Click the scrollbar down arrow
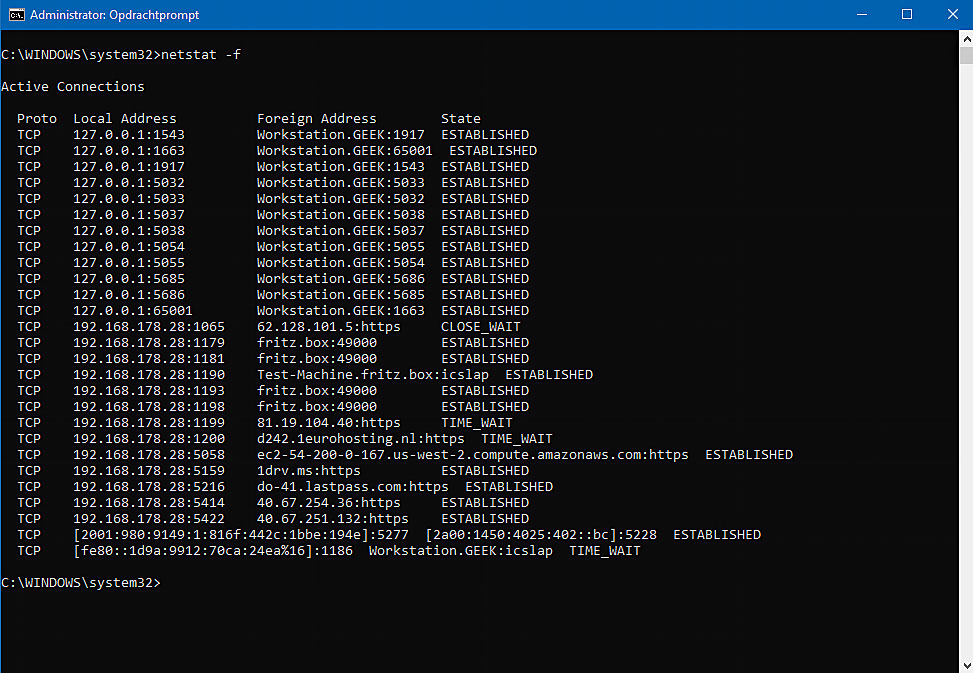973x673 pixels. pos(966,666)
